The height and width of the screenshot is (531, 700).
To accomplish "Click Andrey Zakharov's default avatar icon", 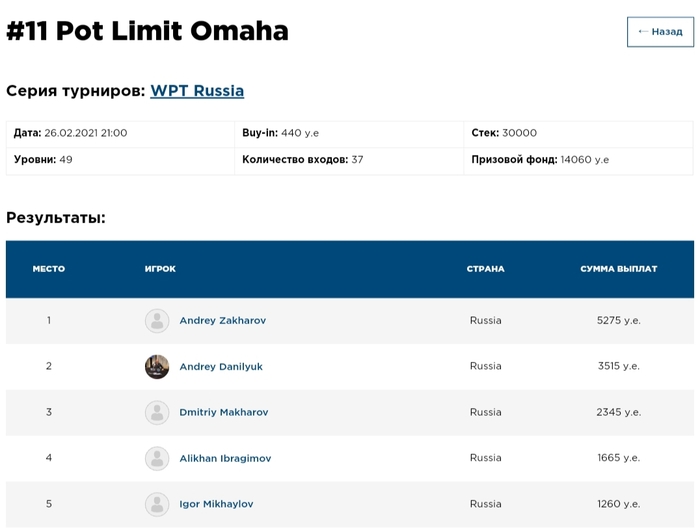I will [157, 321].
